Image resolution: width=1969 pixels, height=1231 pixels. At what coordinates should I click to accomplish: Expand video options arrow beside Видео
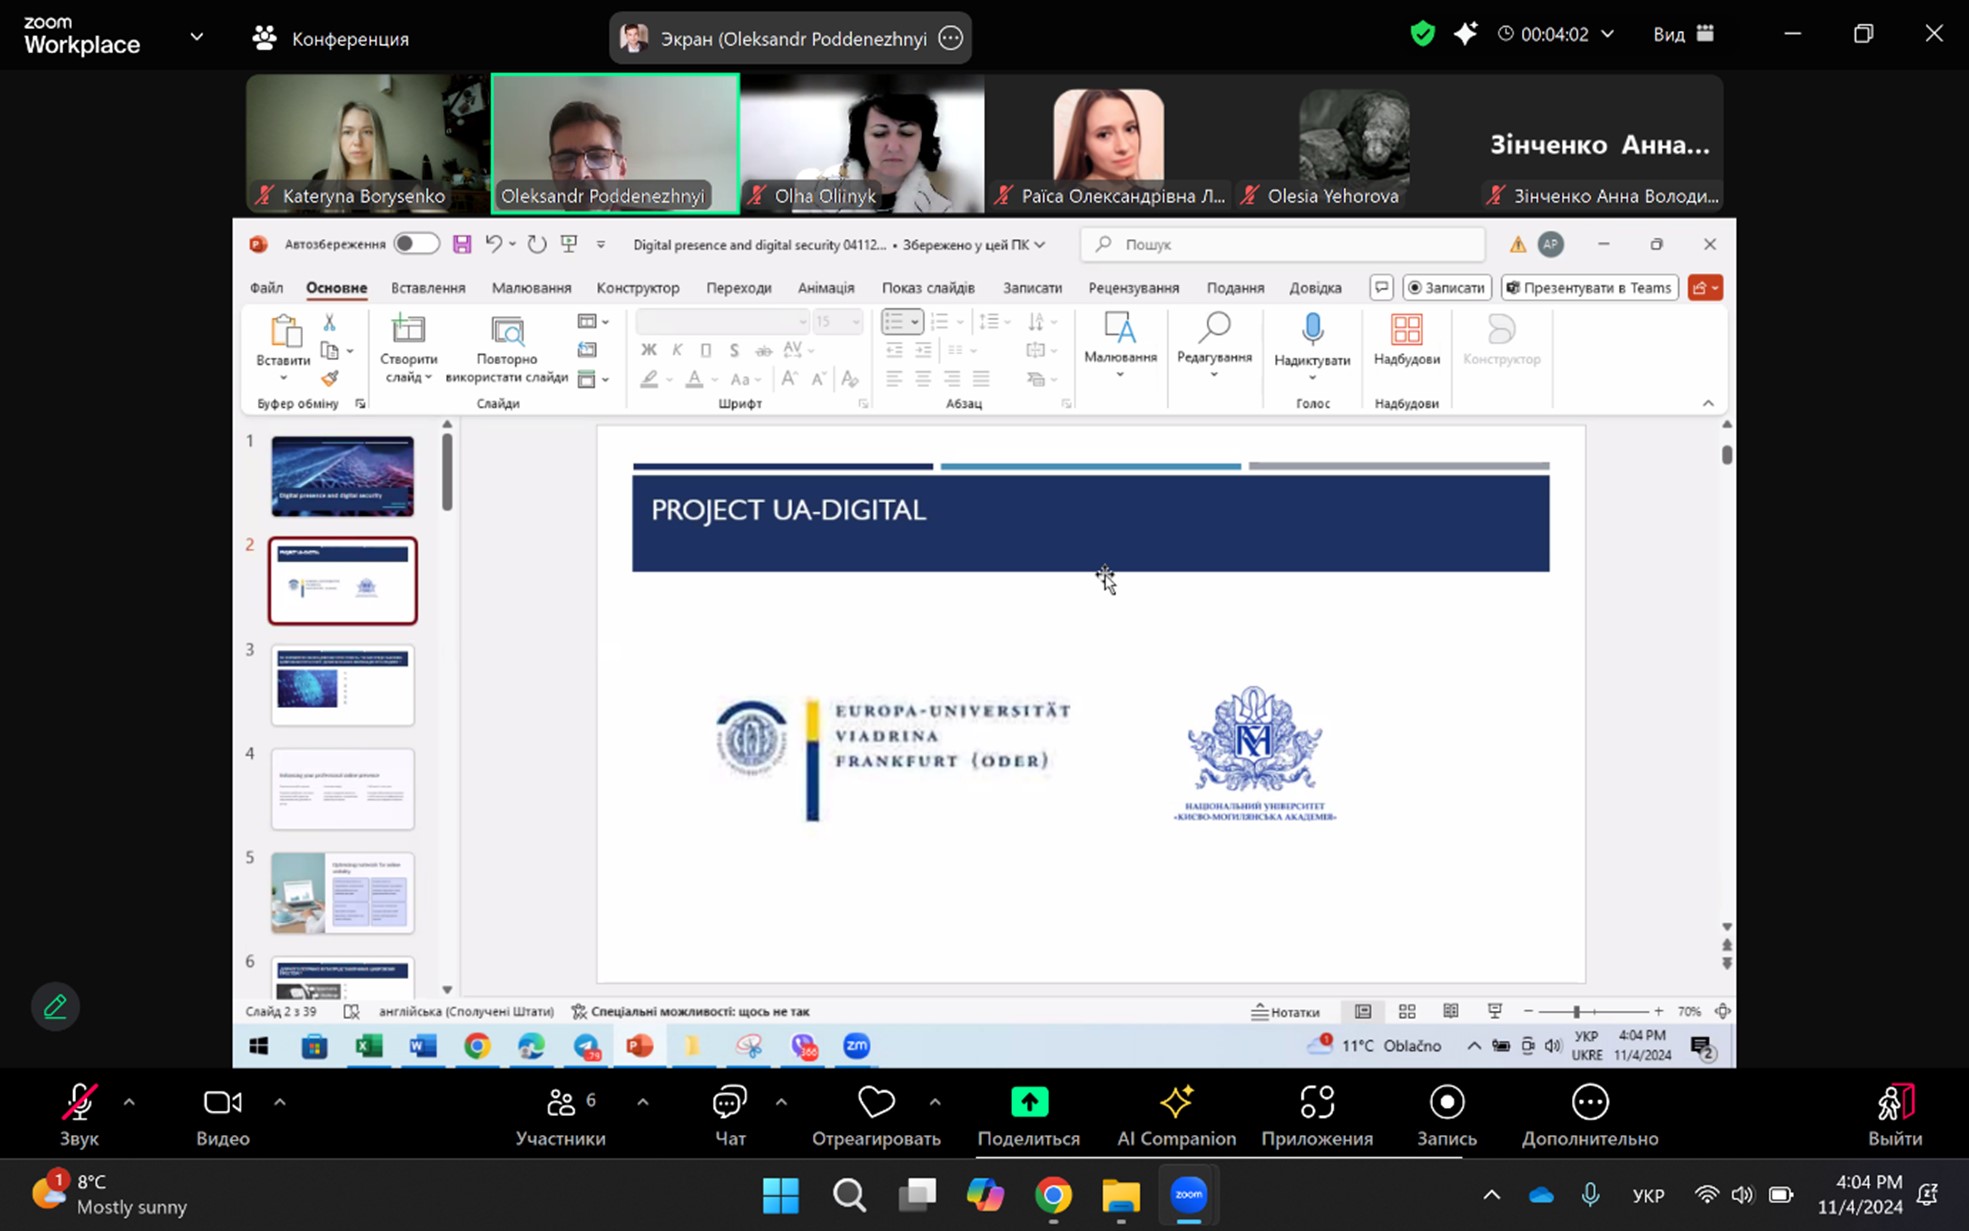point(280,1102)
